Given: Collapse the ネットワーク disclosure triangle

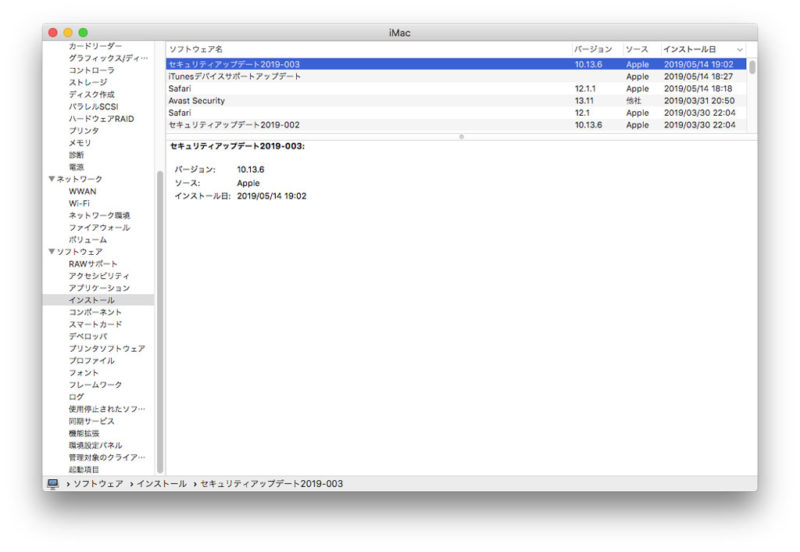Looking at the screenshot, I should (x=52, y=179).
